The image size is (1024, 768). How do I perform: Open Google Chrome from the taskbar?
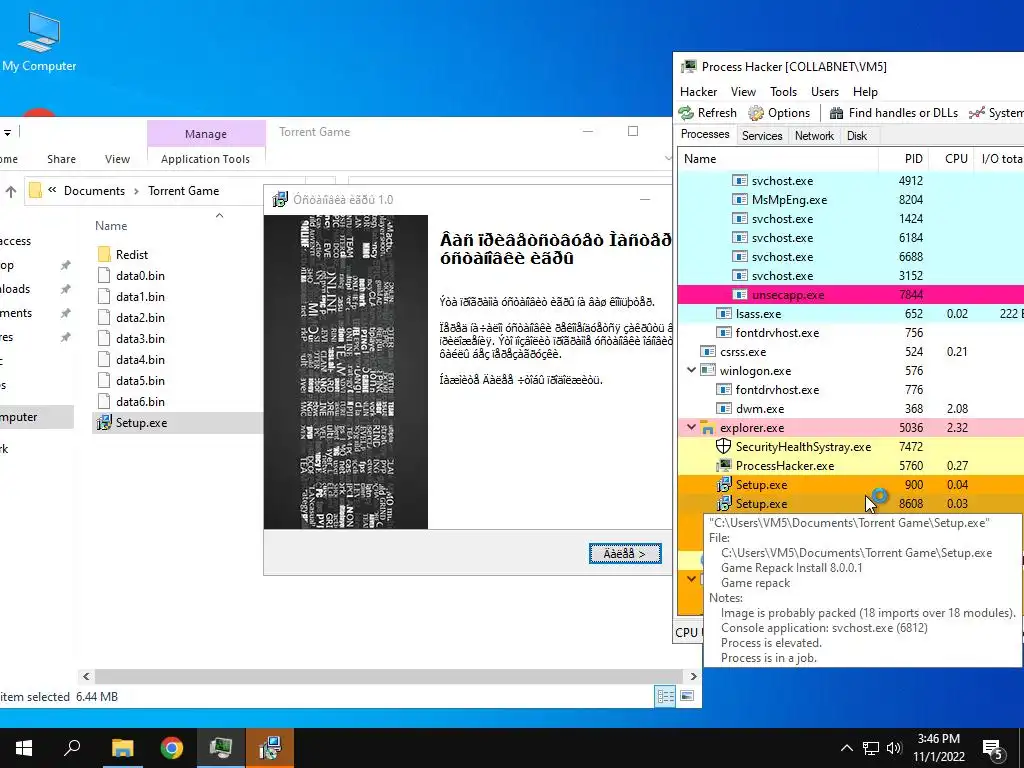point(172,748)
